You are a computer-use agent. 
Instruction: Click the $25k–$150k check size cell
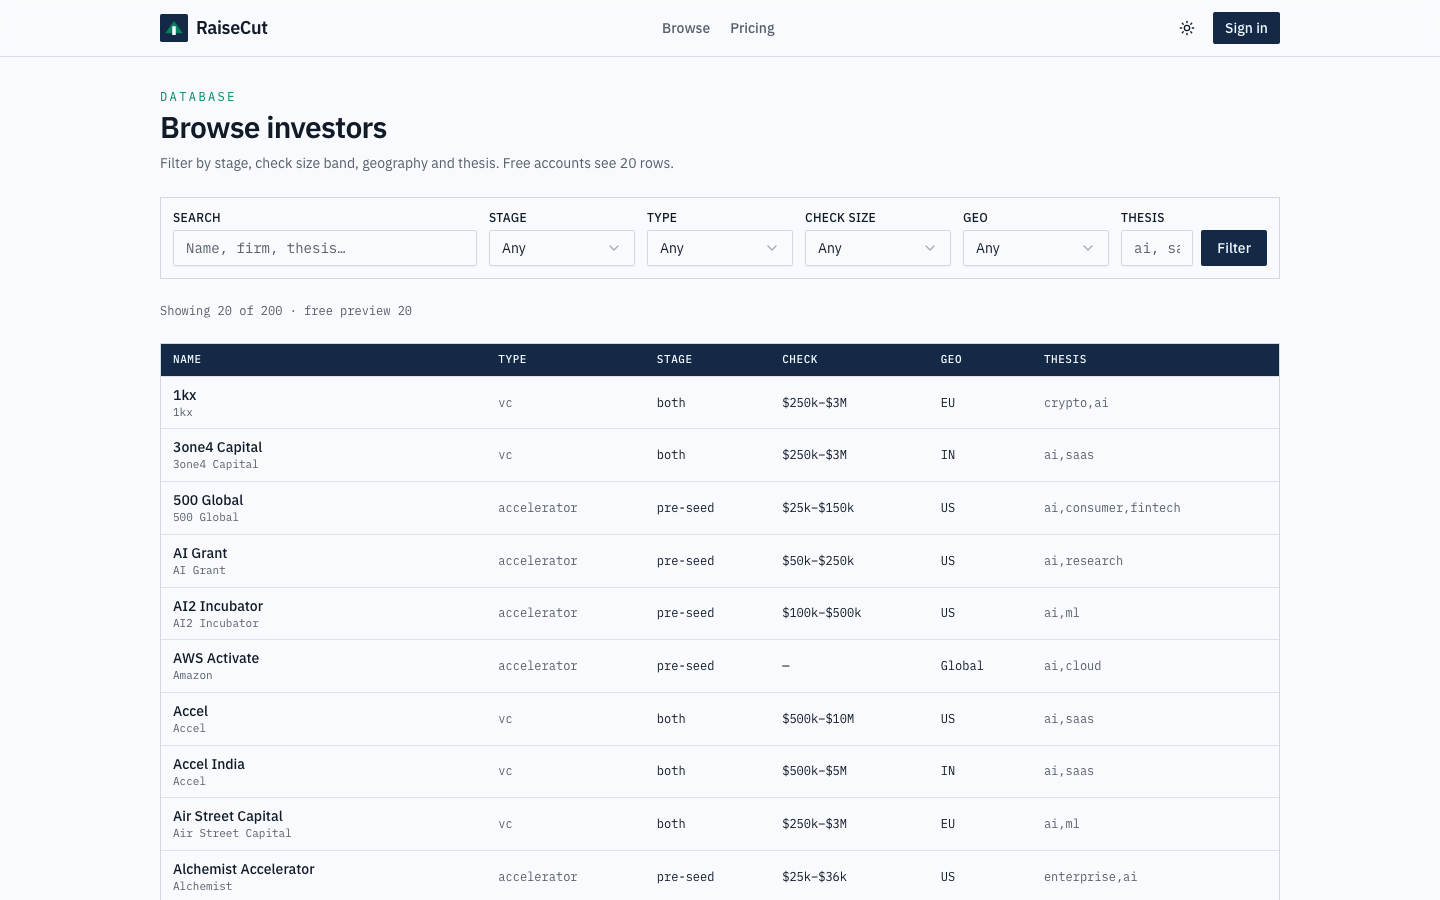coord(818,508)
